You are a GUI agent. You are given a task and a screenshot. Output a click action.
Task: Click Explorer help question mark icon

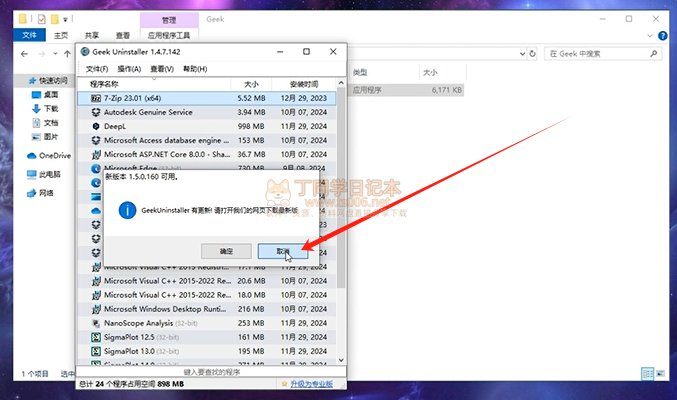click(x=662, y=36)
